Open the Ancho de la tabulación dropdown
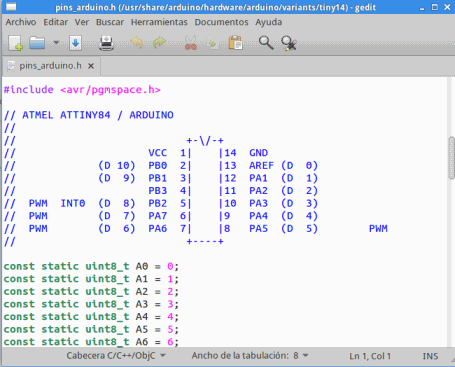The height and width of the screenshot is (367, 455). tap(250, 356)
